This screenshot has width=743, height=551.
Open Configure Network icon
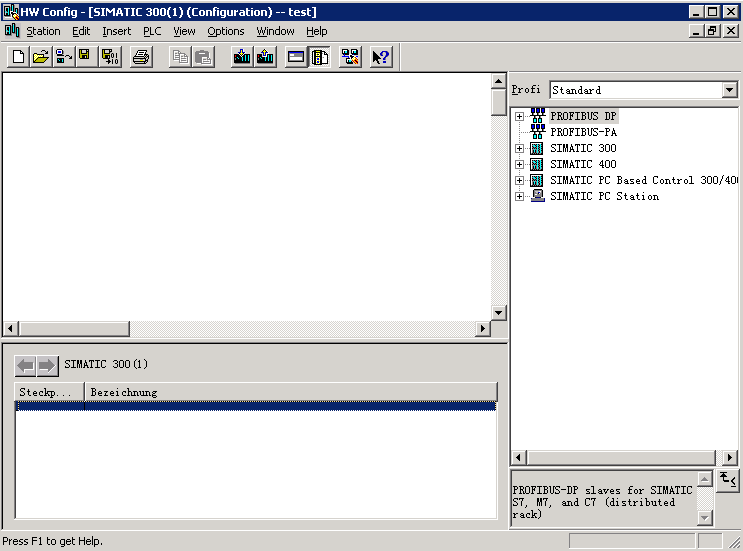click(350, 57)
